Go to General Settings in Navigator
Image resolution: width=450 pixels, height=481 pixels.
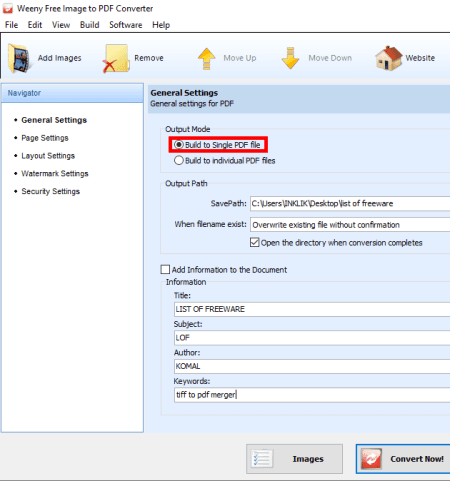(54, 120)
